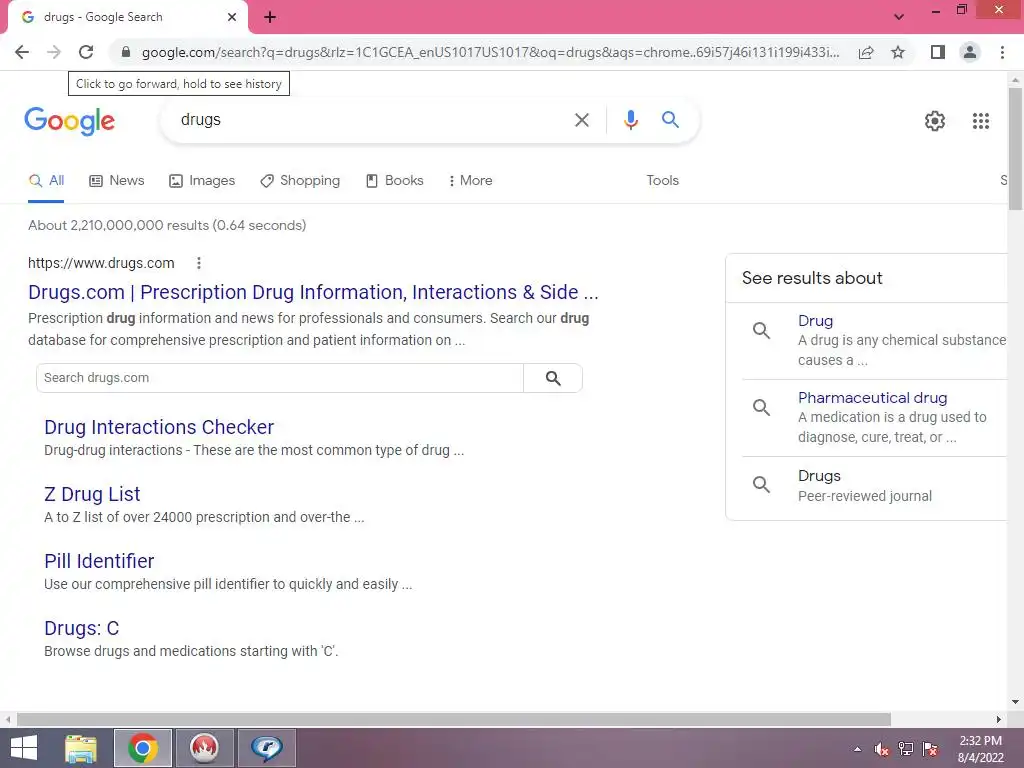Click the scroll right arrow
The height and width of the screenshot is (768, 1024).
999,719
